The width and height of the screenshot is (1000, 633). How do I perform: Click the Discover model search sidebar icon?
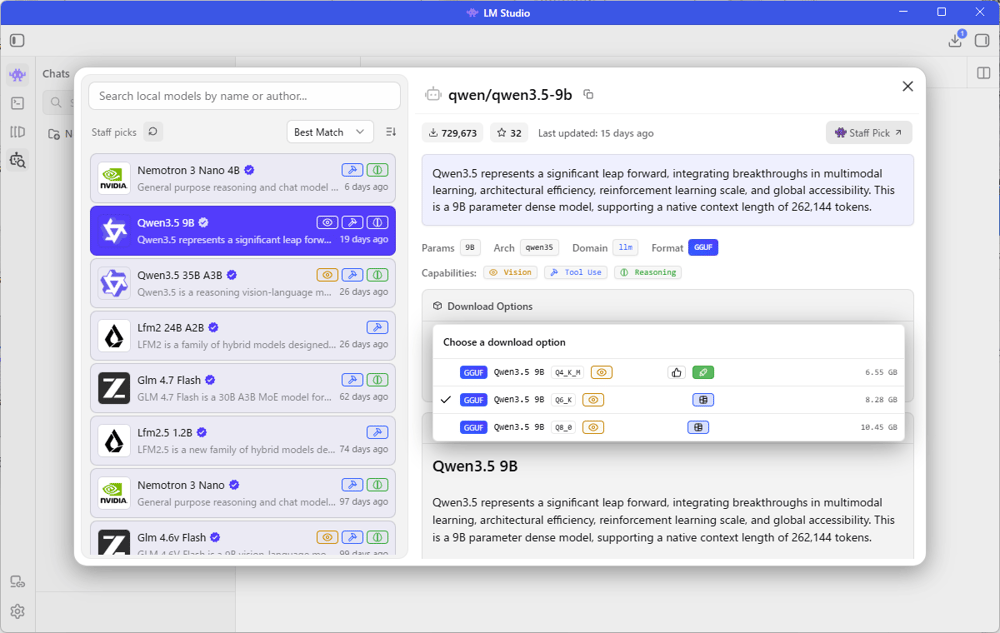pos(17,160)
